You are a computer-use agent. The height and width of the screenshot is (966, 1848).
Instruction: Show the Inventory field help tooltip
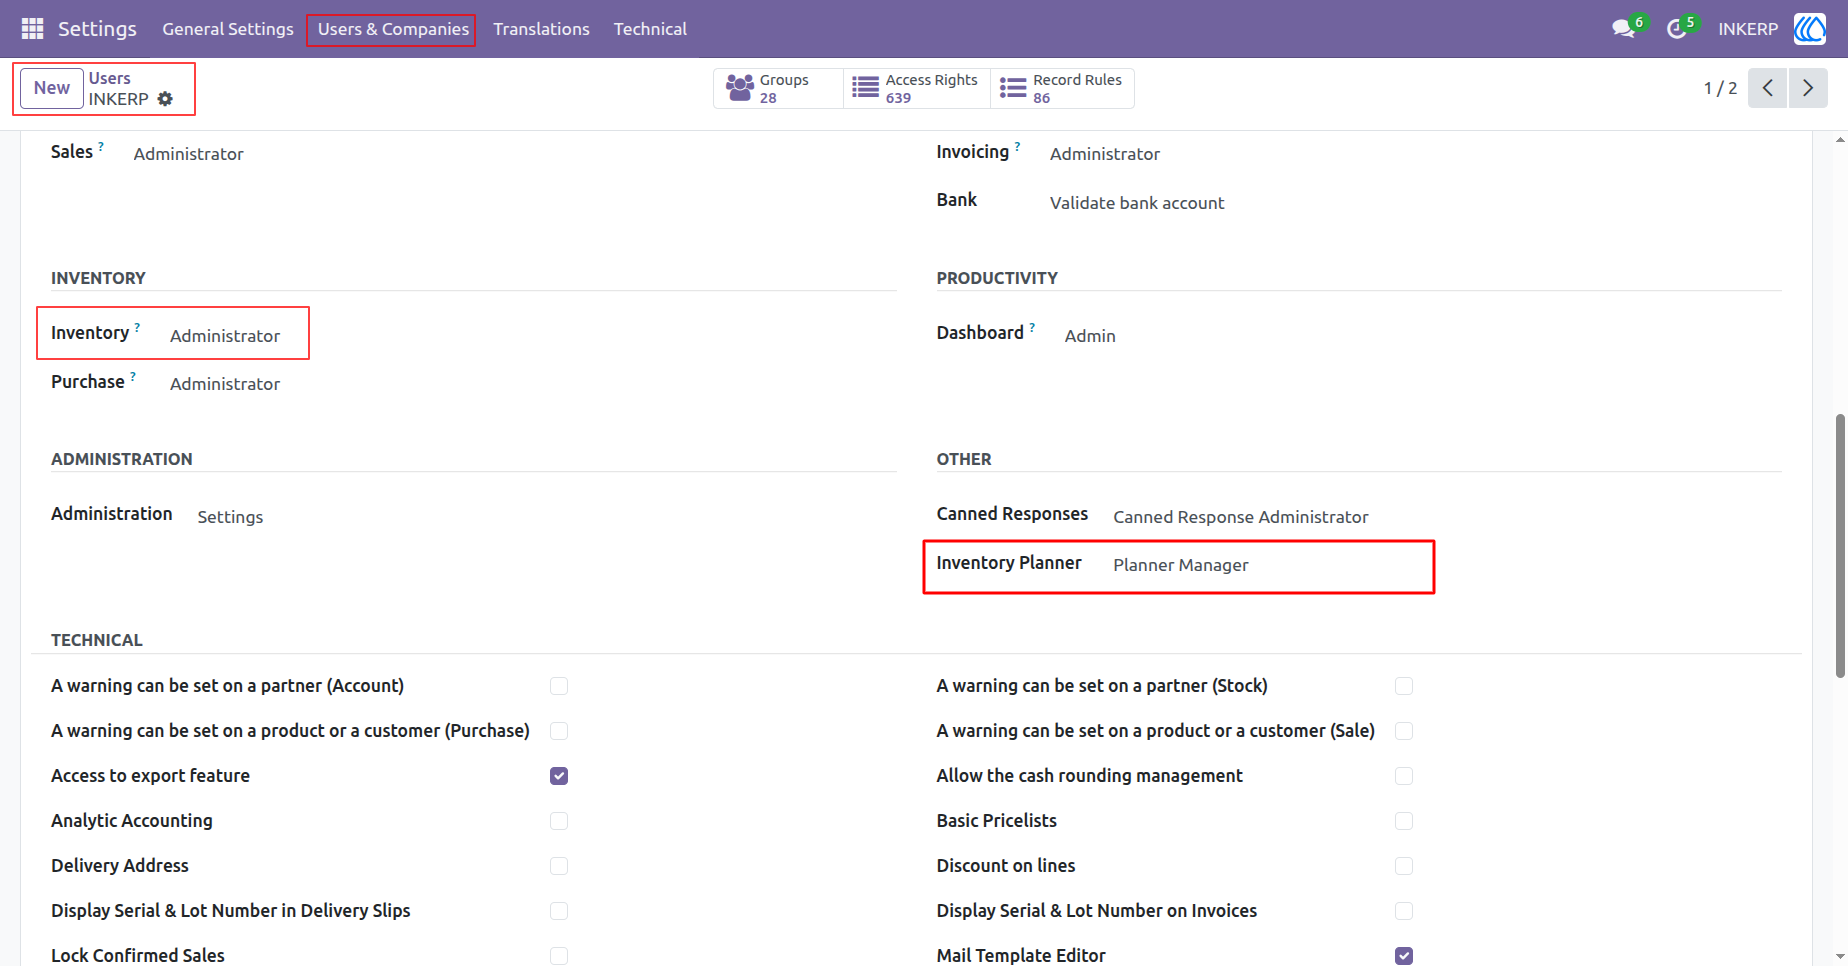tap(137, 327)
